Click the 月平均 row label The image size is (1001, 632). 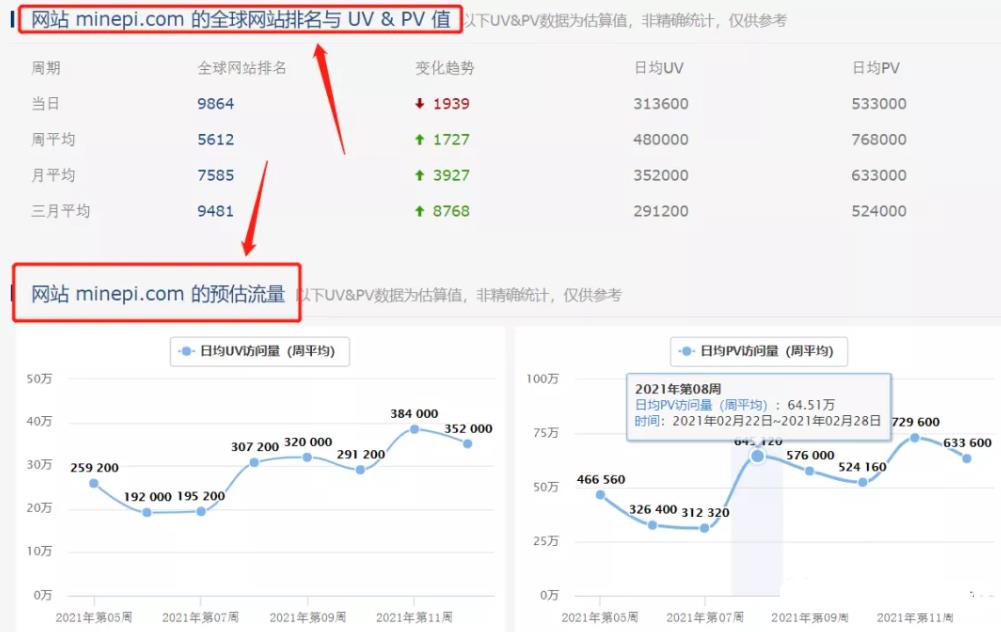click(x=53, y=175)
